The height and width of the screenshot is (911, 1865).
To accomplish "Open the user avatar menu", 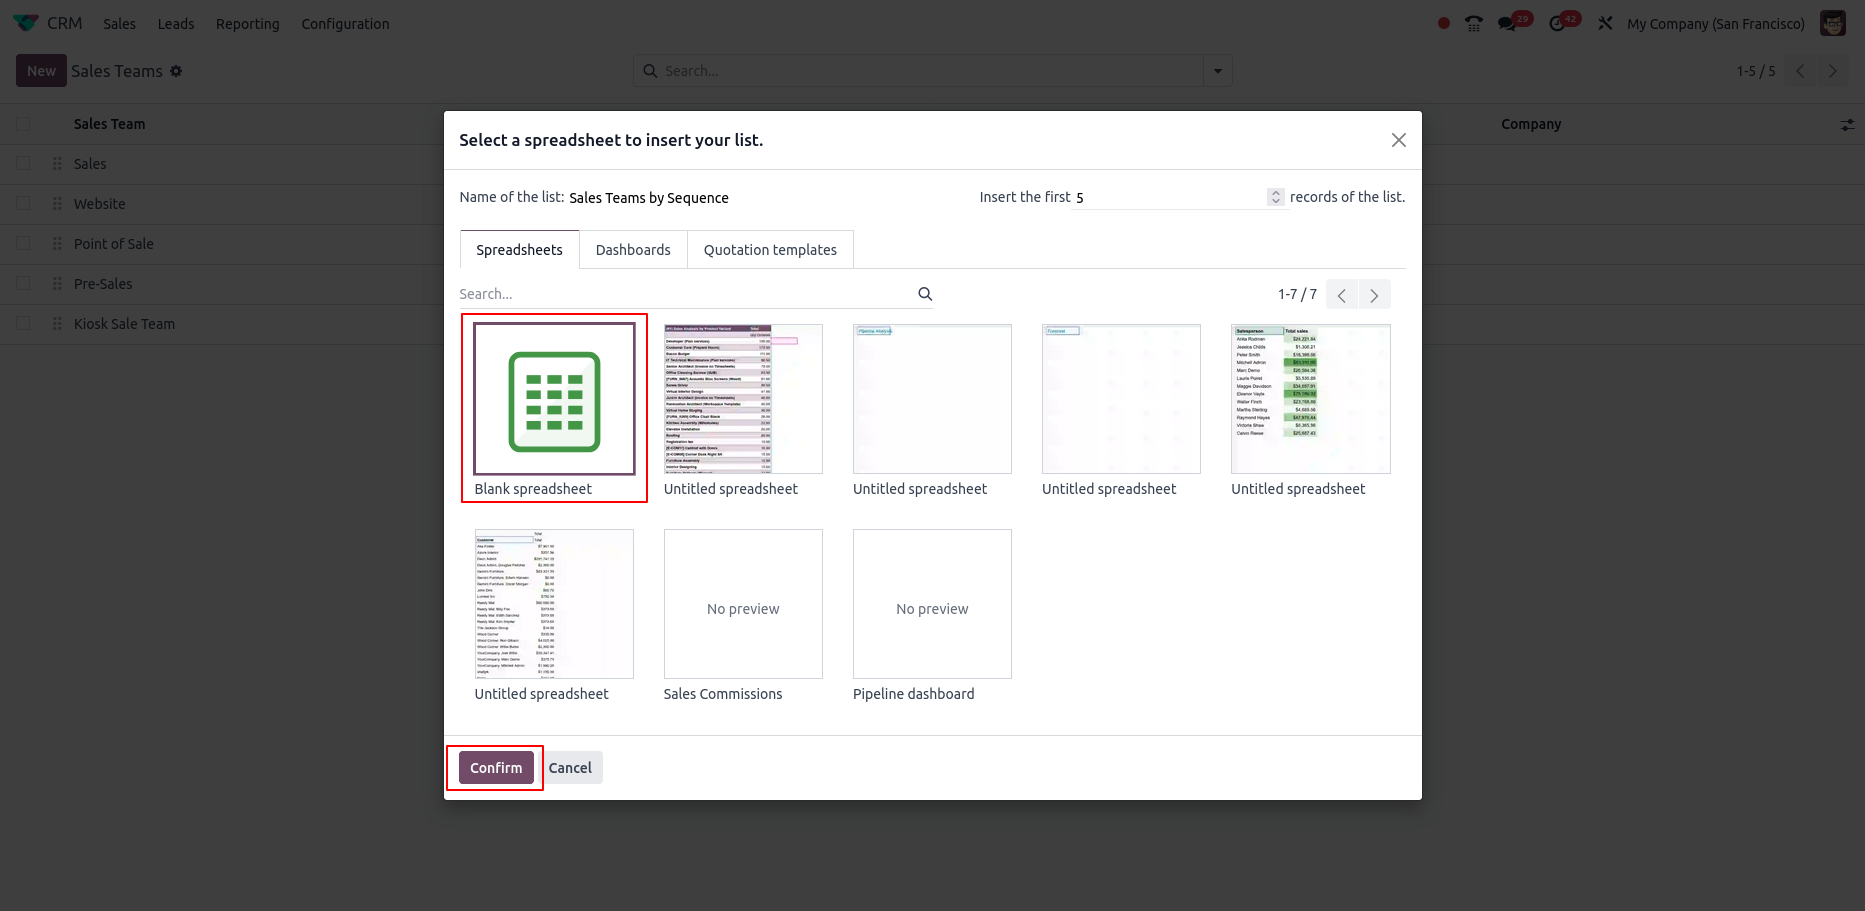I will [1832, 24].
